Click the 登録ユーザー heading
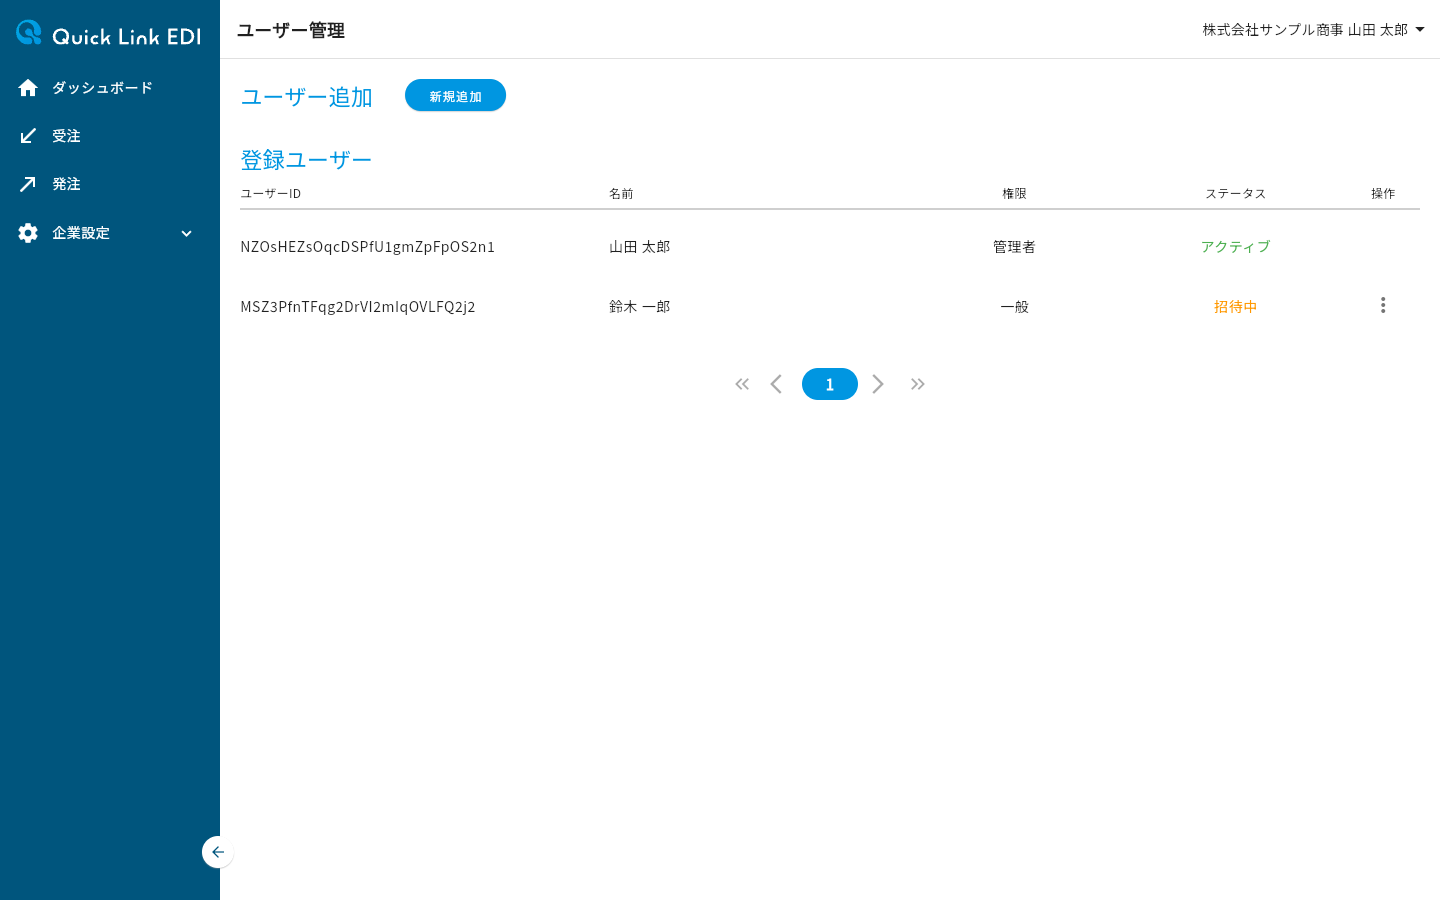 [306, 160]
